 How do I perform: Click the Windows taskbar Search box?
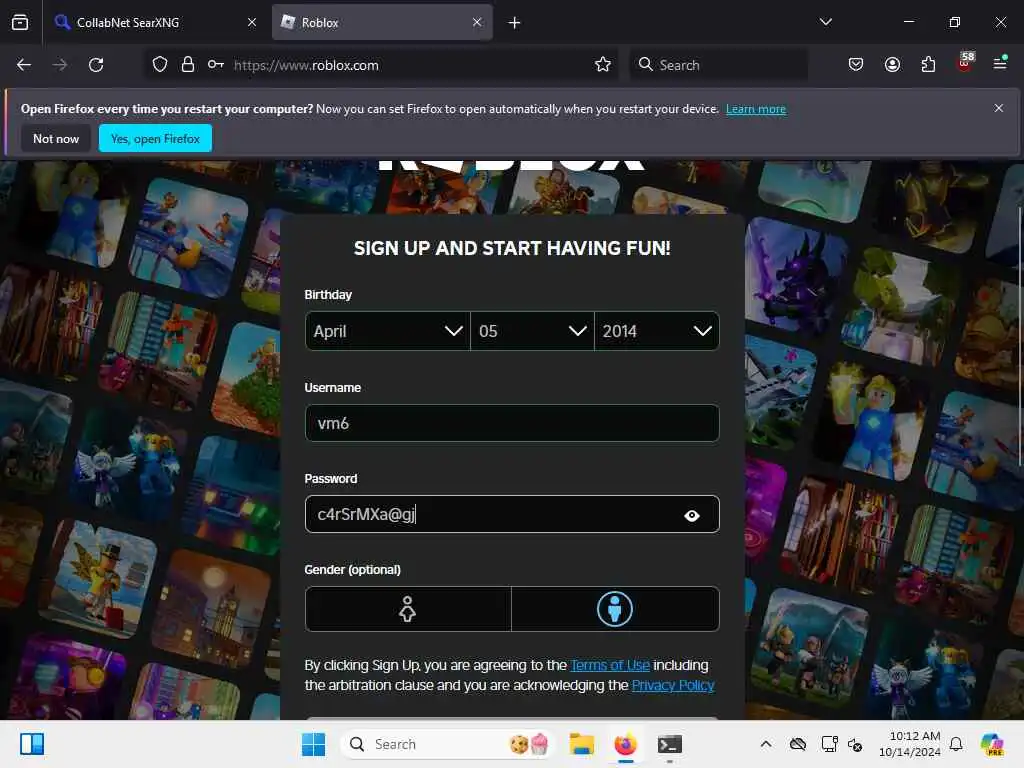click(447, 744)
